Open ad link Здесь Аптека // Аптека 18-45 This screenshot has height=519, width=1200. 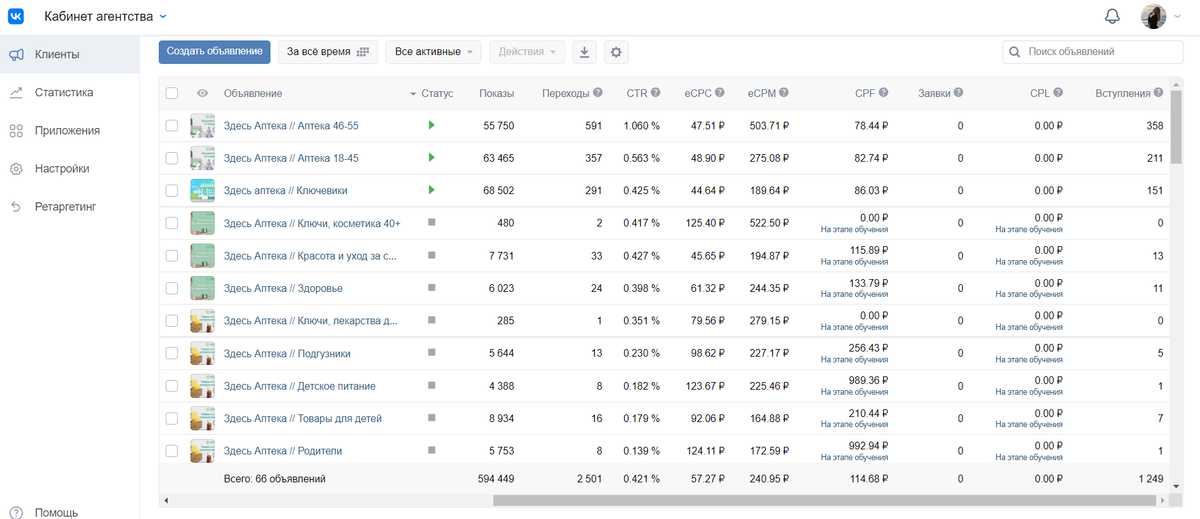point(291,158)
